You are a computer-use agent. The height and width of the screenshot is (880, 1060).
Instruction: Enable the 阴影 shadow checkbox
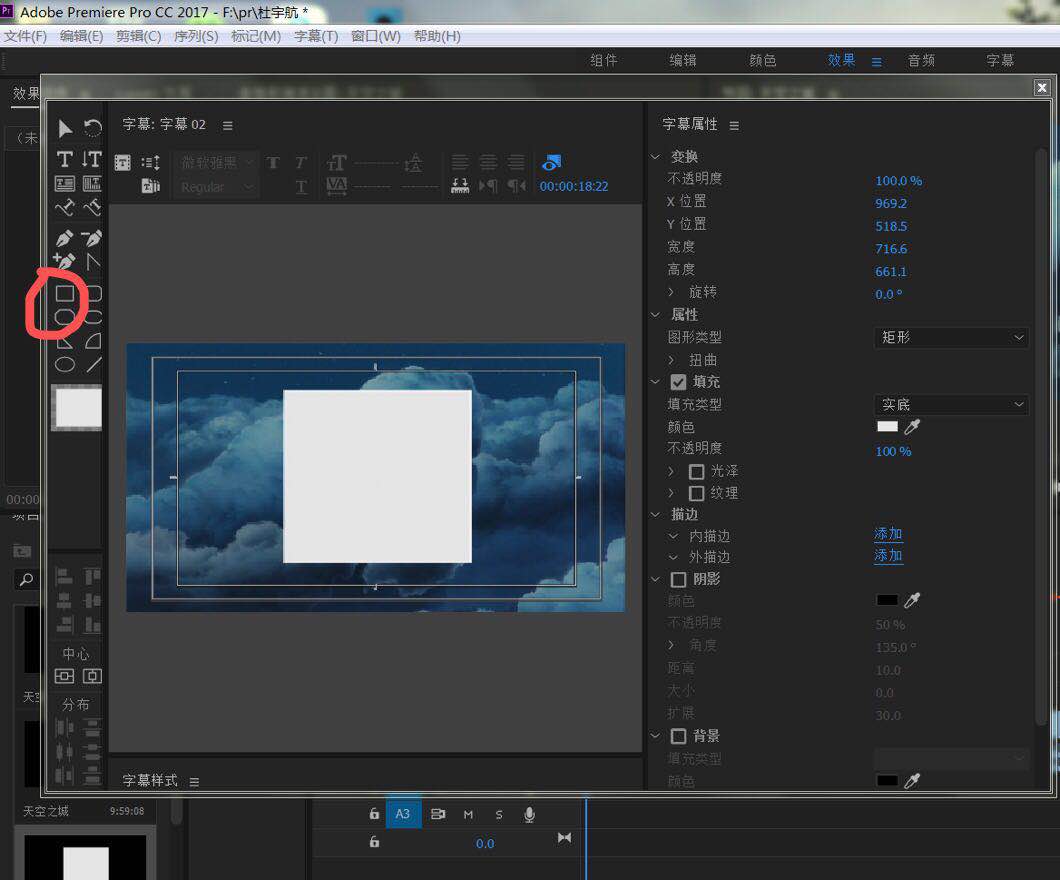click(x=678, y=580)
